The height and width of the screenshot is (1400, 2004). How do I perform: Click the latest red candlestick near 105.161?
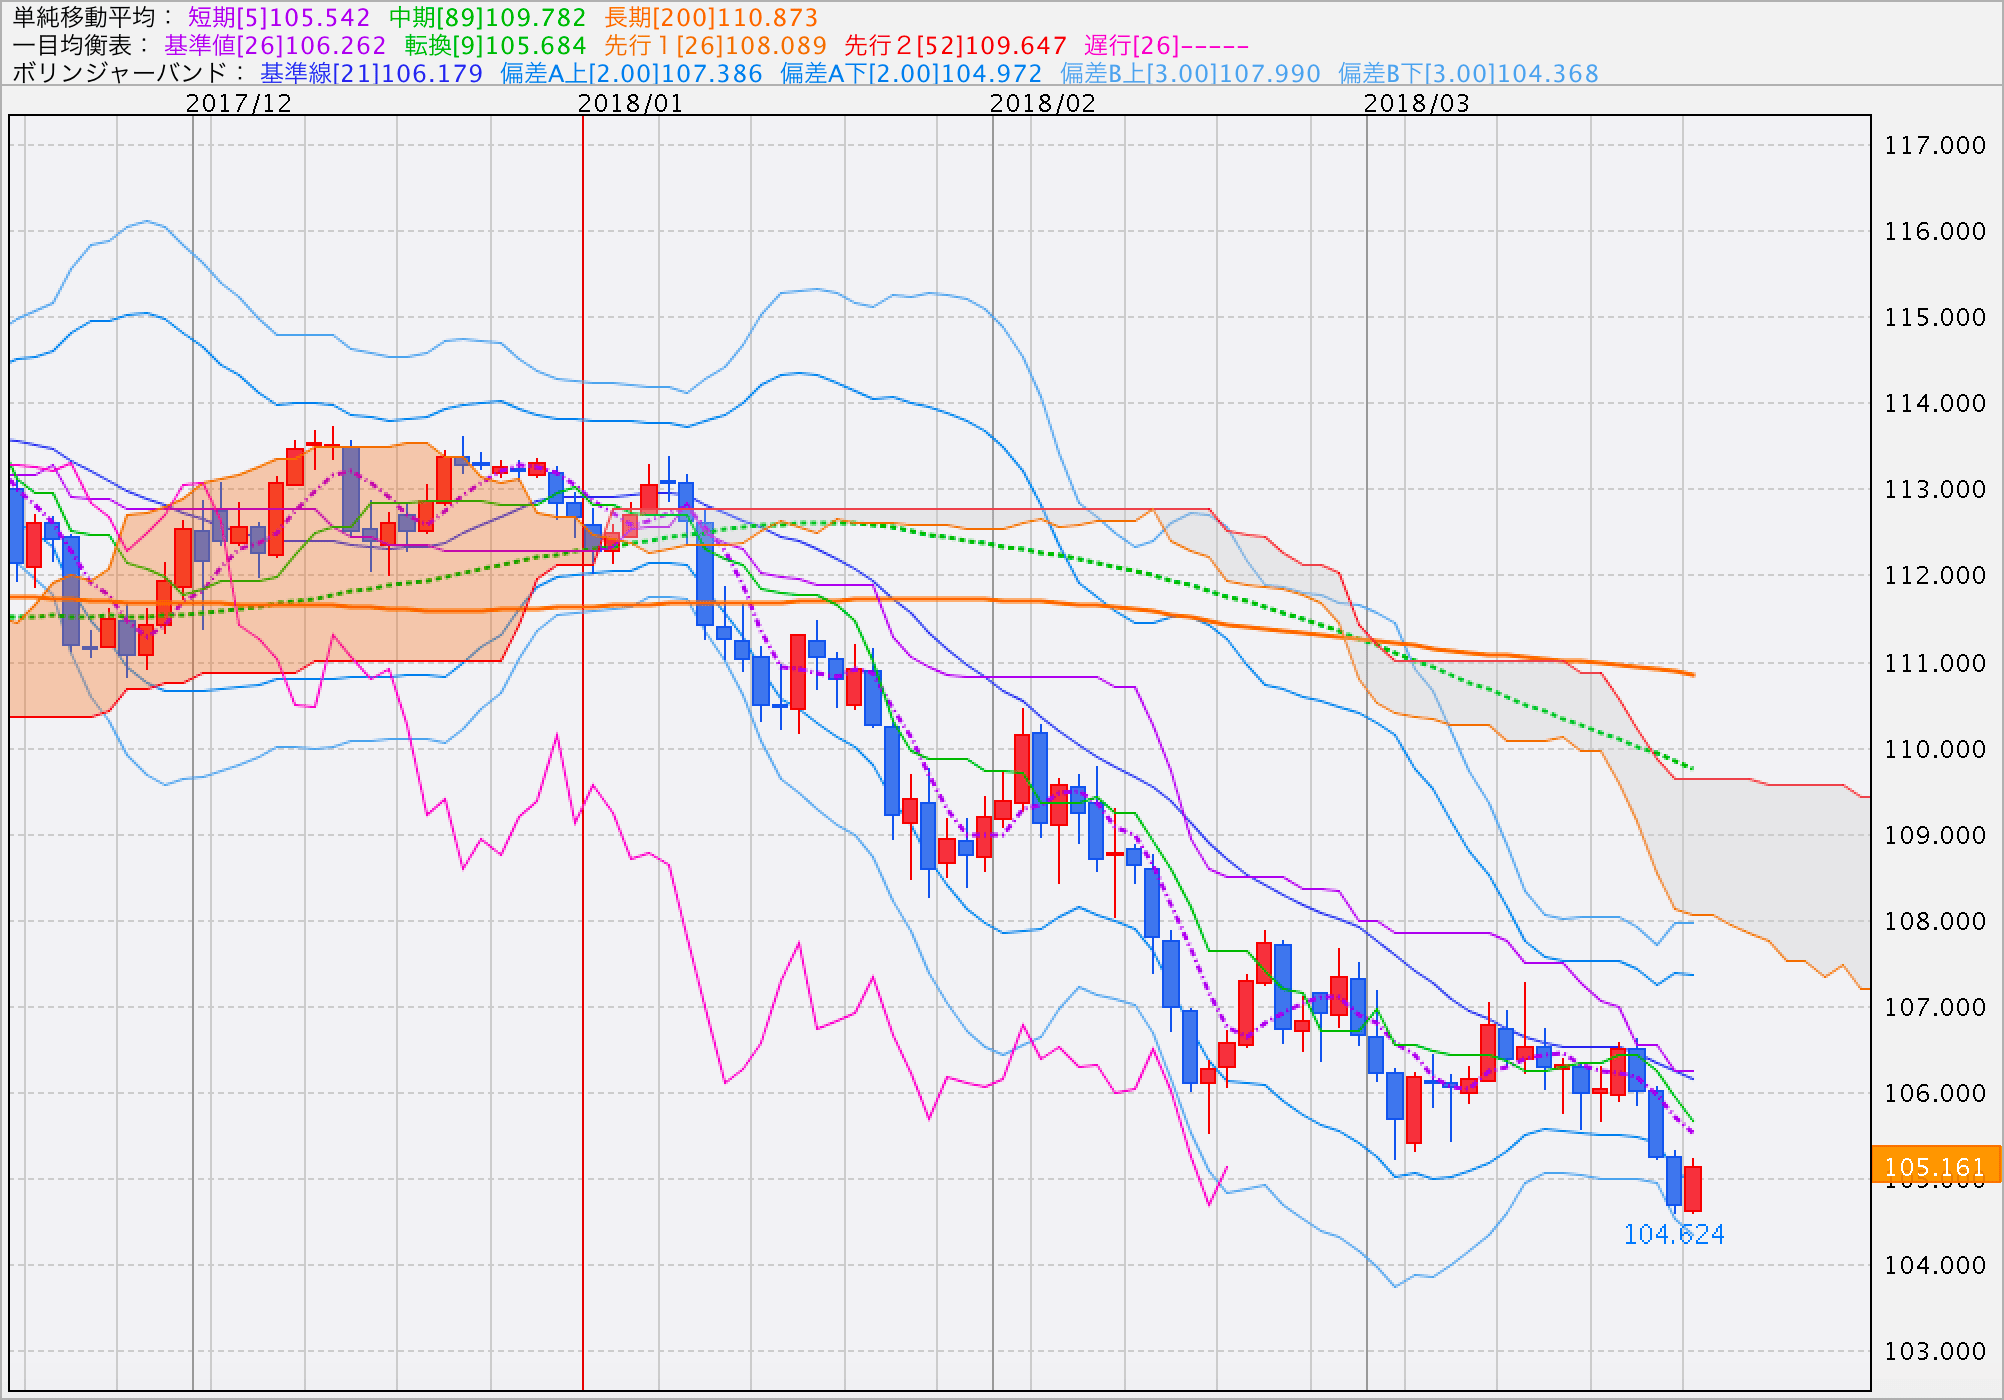[x=1692, y=1188]
